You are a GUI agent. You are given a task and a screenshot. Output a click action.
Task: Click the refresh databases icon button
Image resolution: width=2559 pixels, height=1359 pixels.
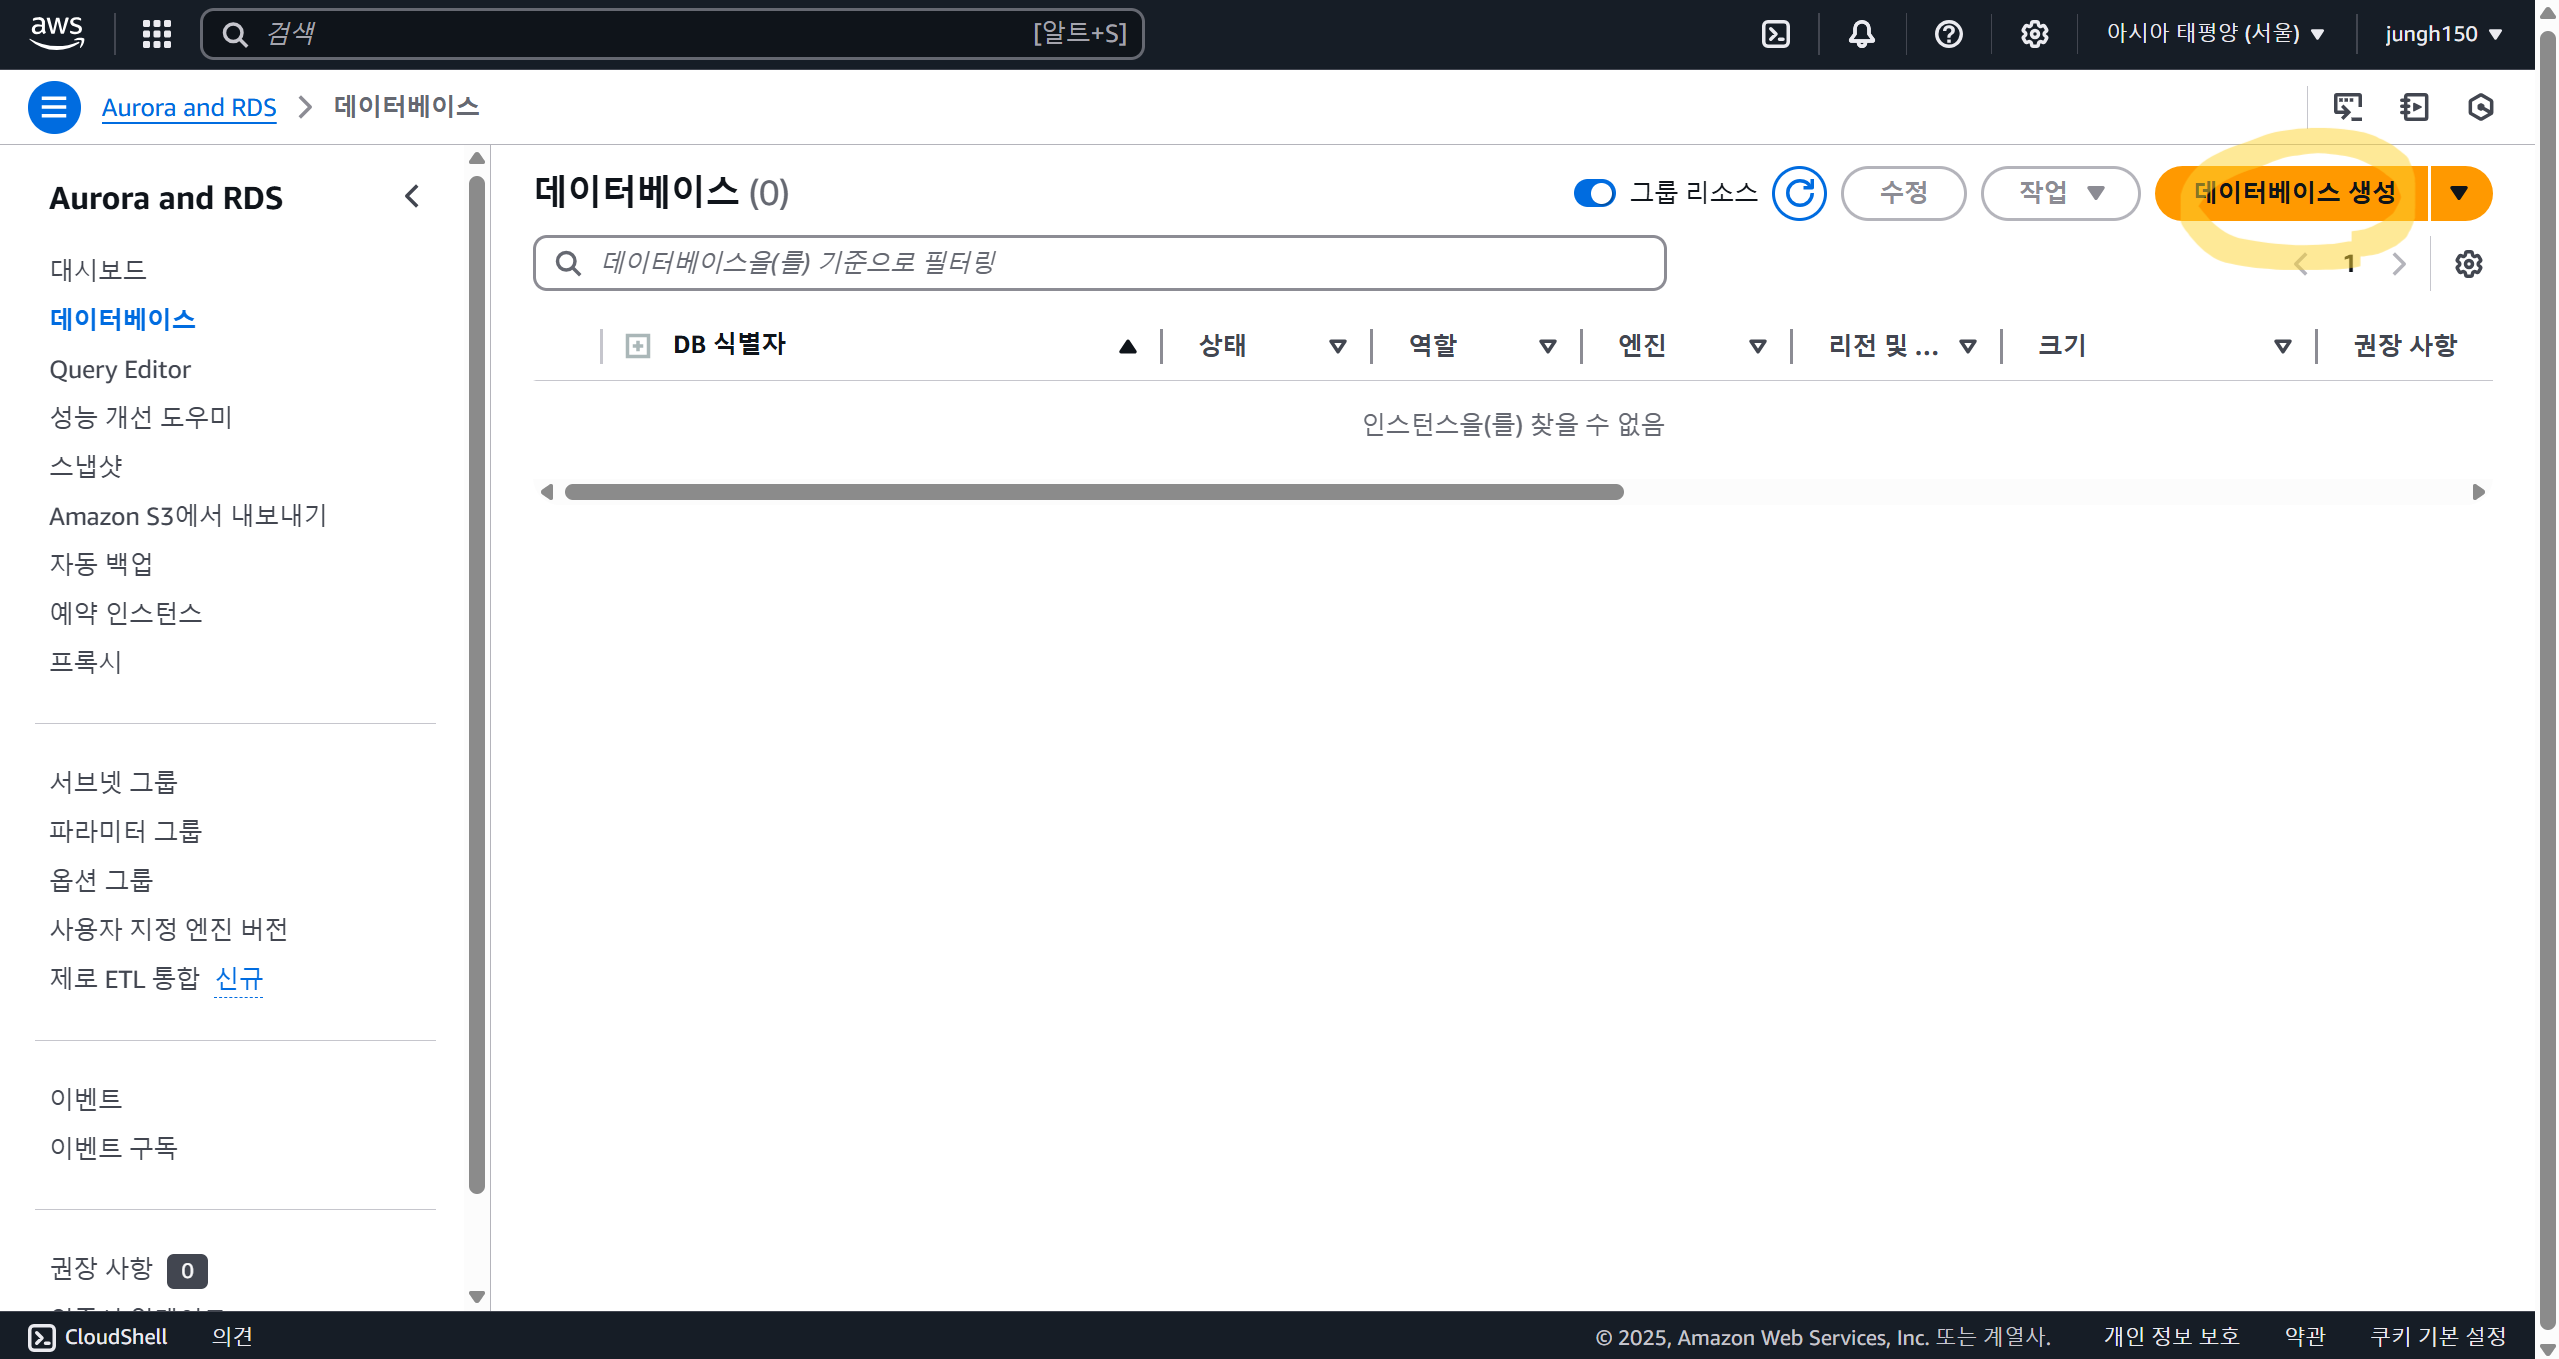pos(1799,193)
